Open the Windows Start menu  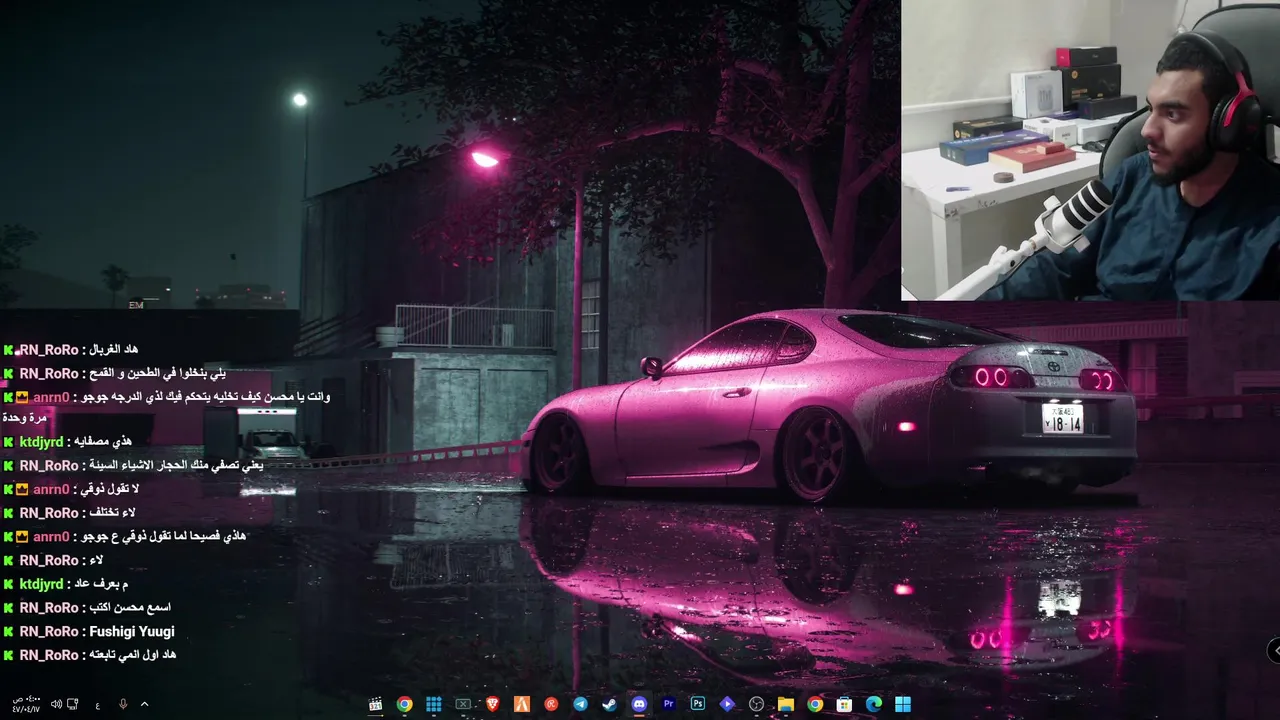[903, 704]
